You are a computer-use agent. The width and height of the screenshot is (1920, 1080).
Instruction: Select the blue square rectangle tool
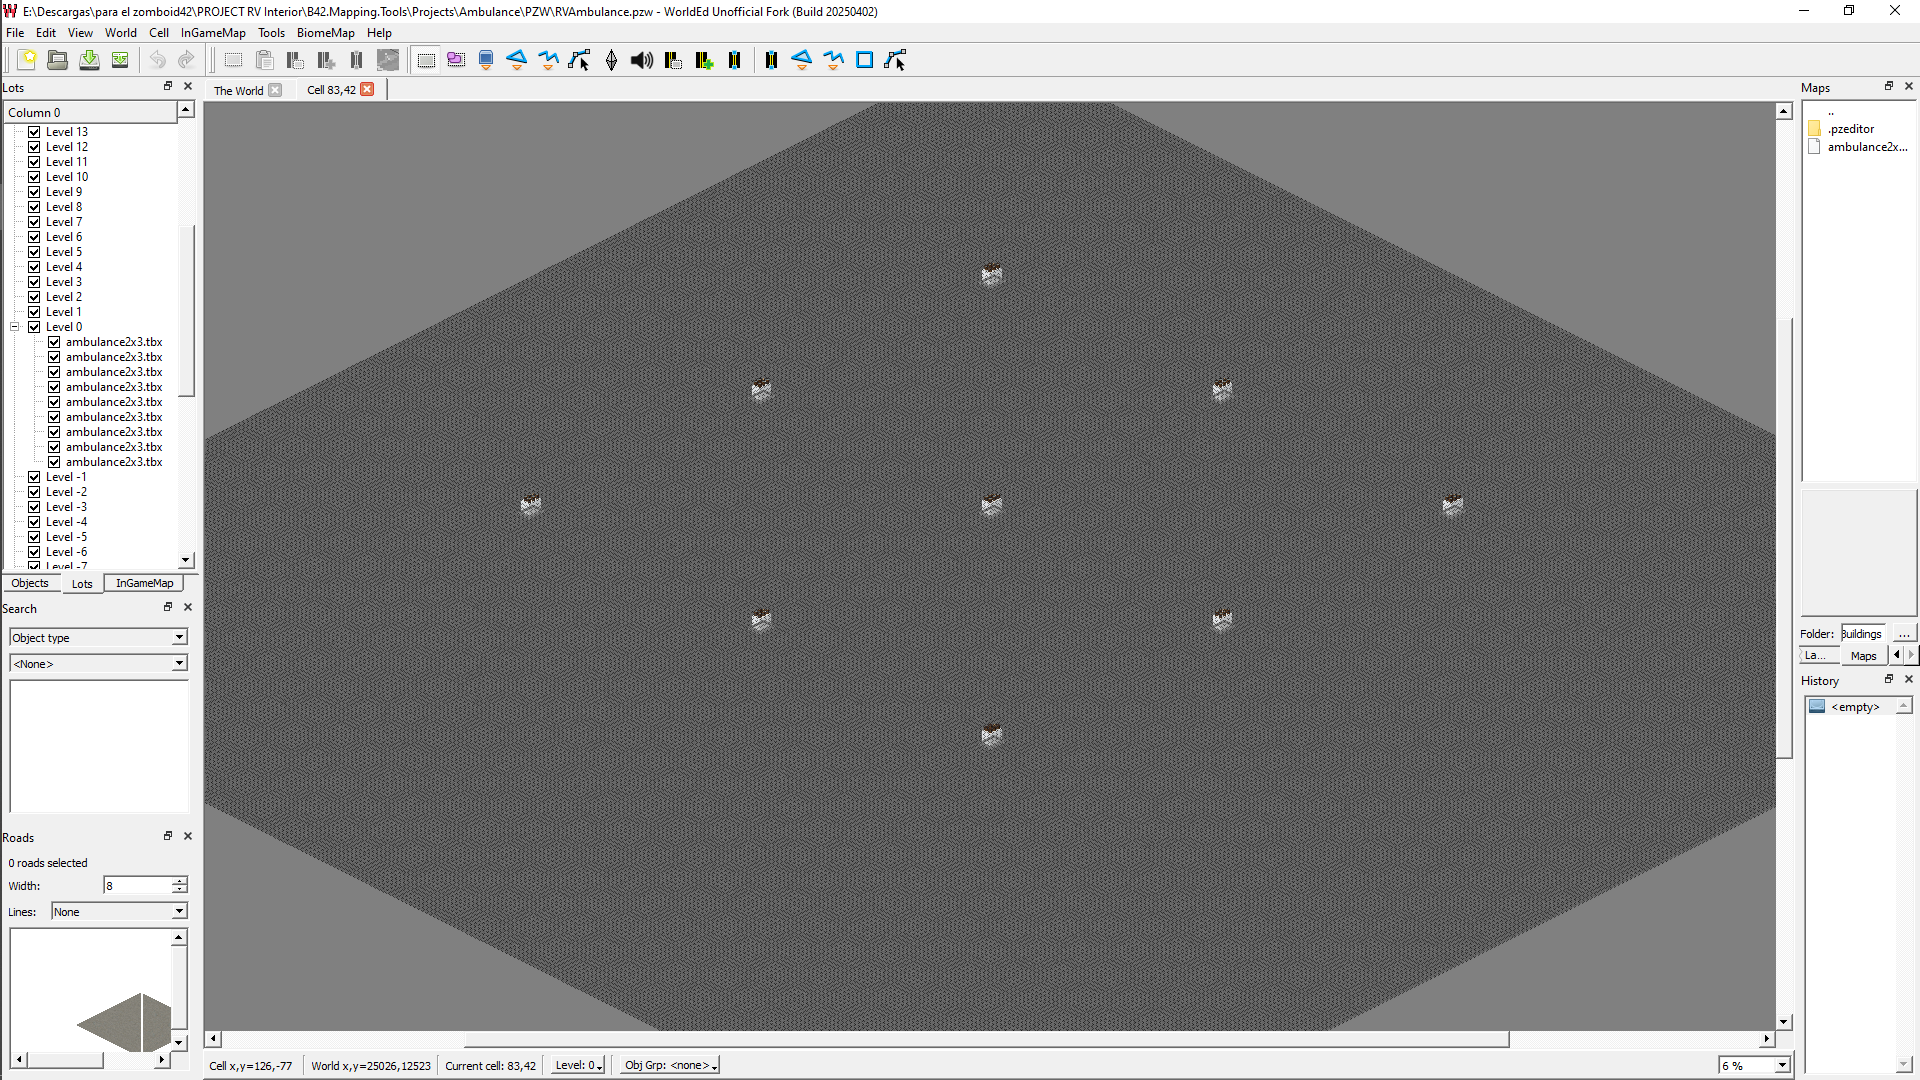click(x=865, y=60)
